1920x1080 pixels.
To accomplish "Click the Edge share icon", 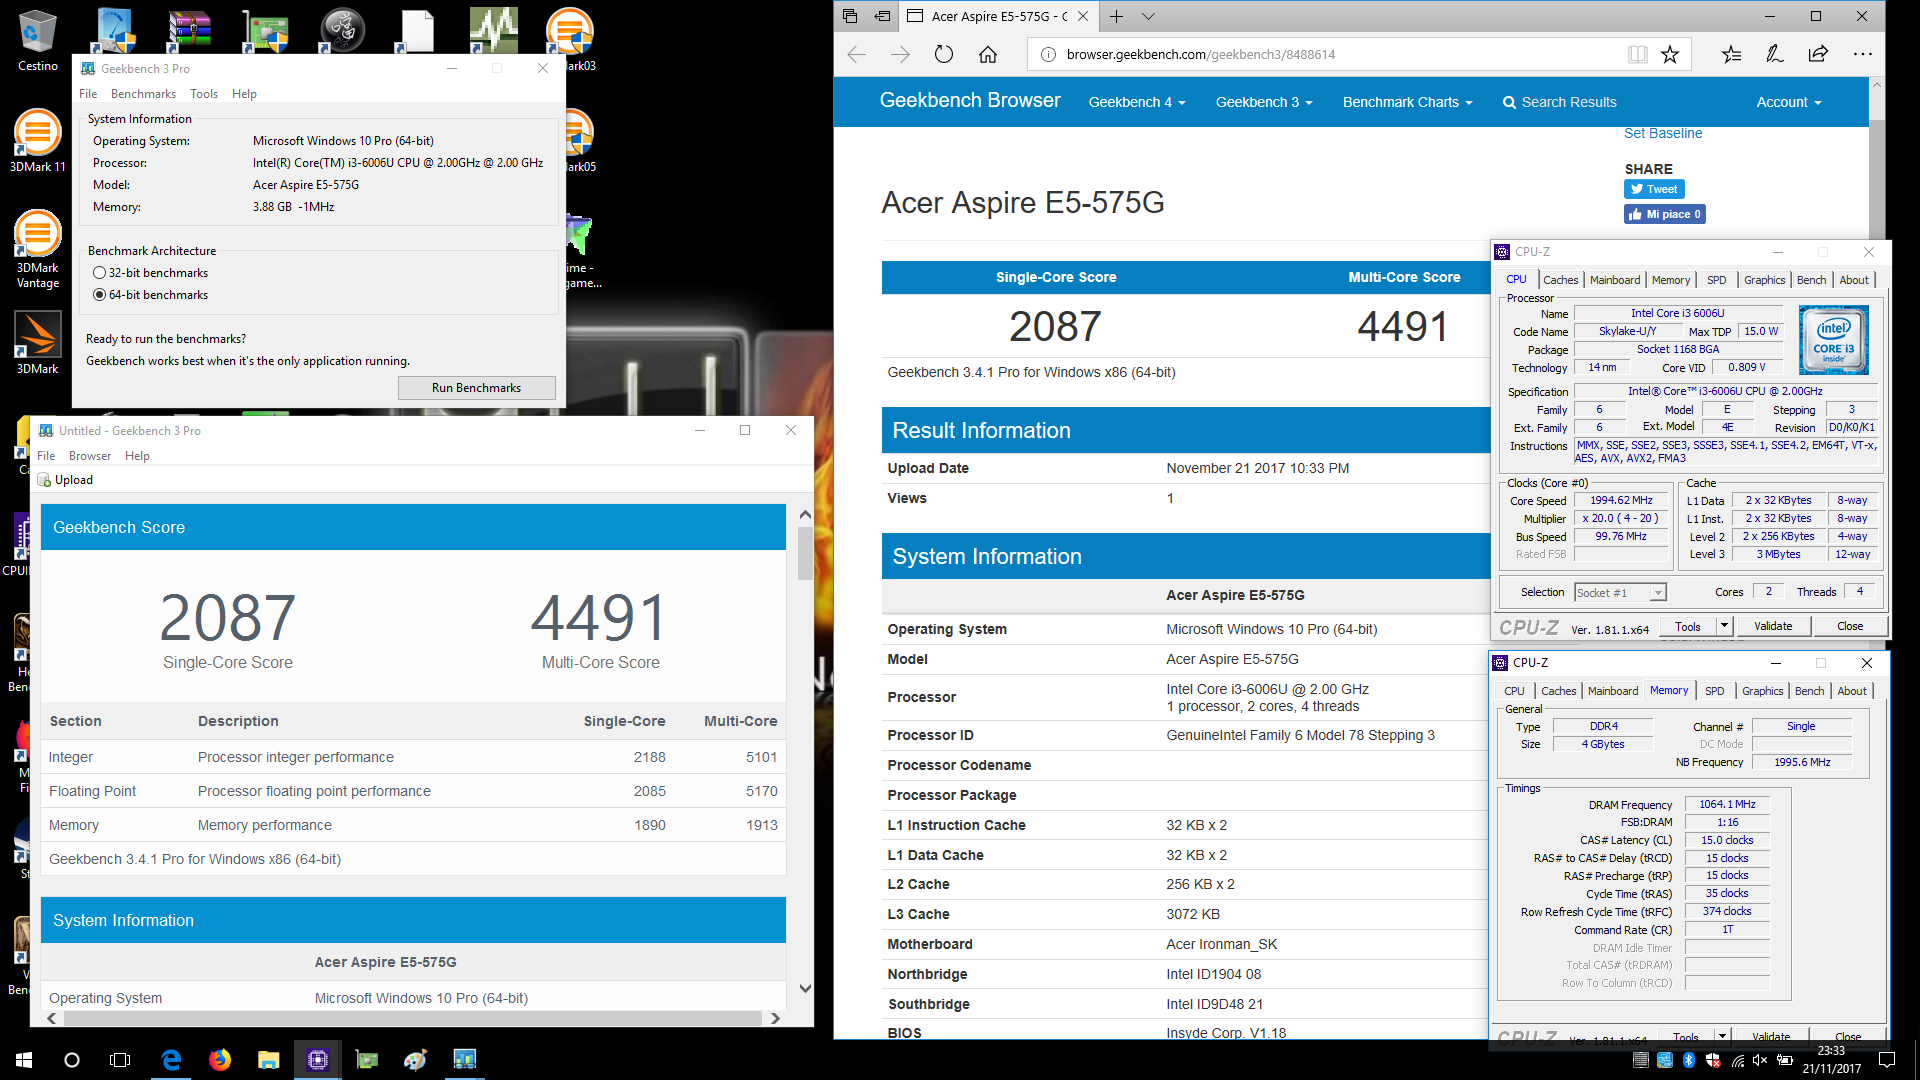I will (1818, 54).
